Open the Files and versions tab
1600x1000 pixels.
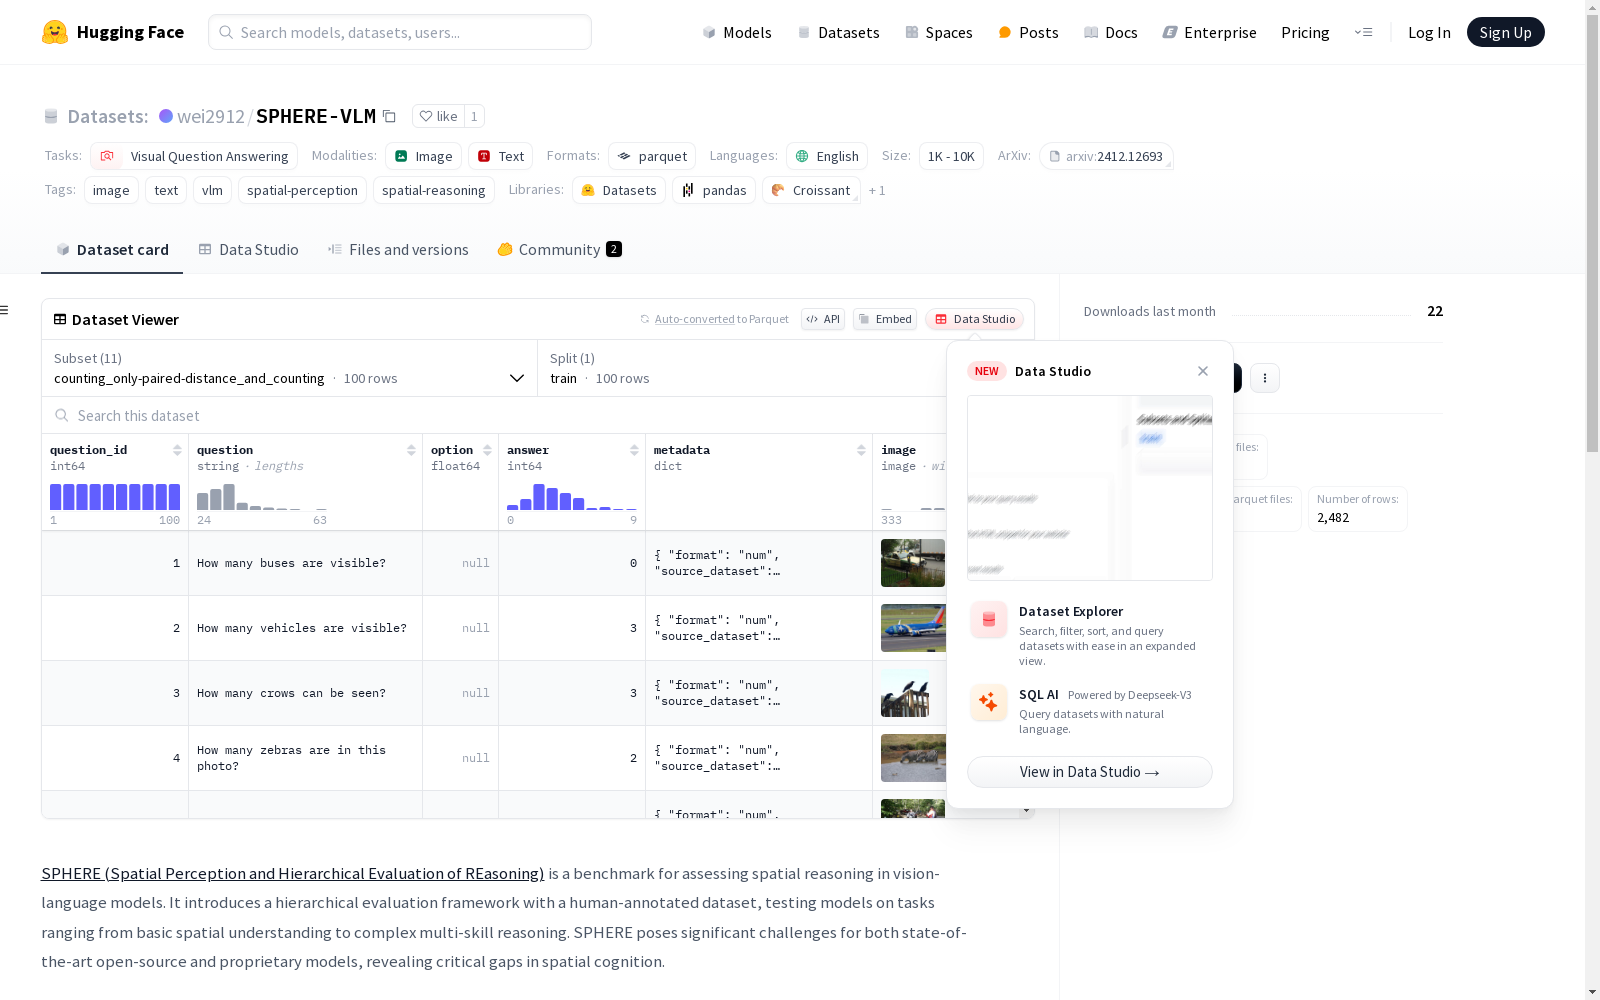click(x=398, y=250)
